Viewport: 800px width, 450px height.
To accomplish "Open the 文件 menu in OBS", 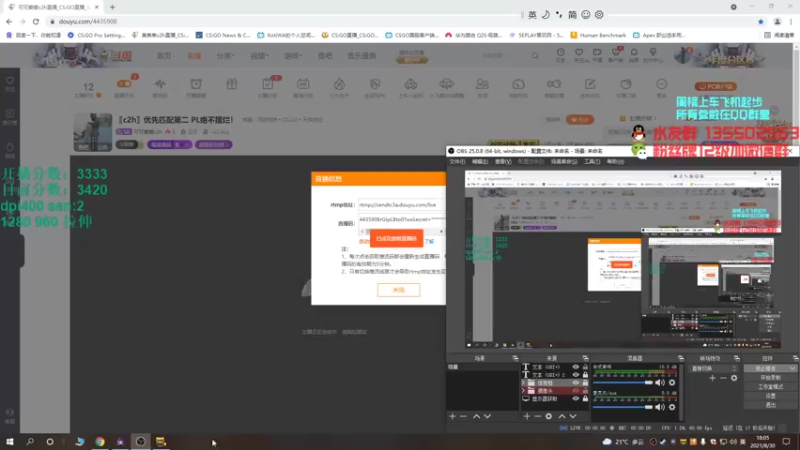I will click(x=457, y=162).
